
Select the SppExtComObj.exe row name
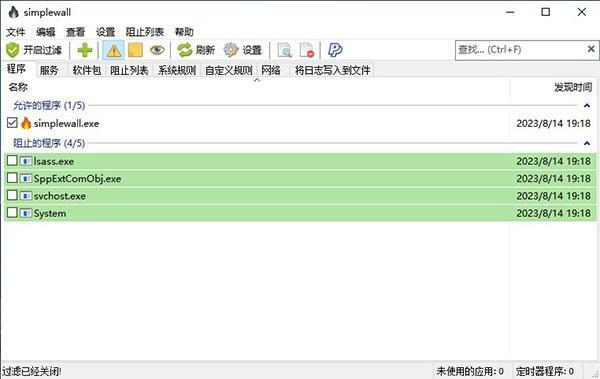pos(77,179)
